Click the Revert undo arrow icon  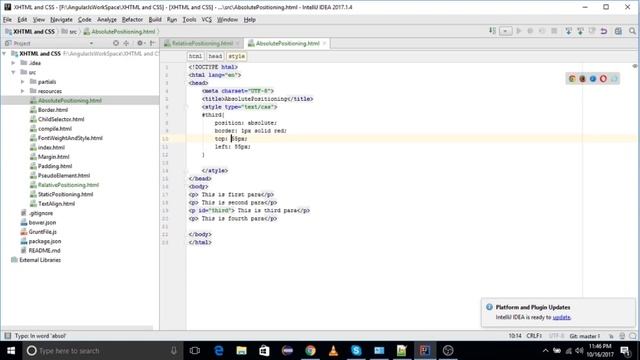point(604,31)
